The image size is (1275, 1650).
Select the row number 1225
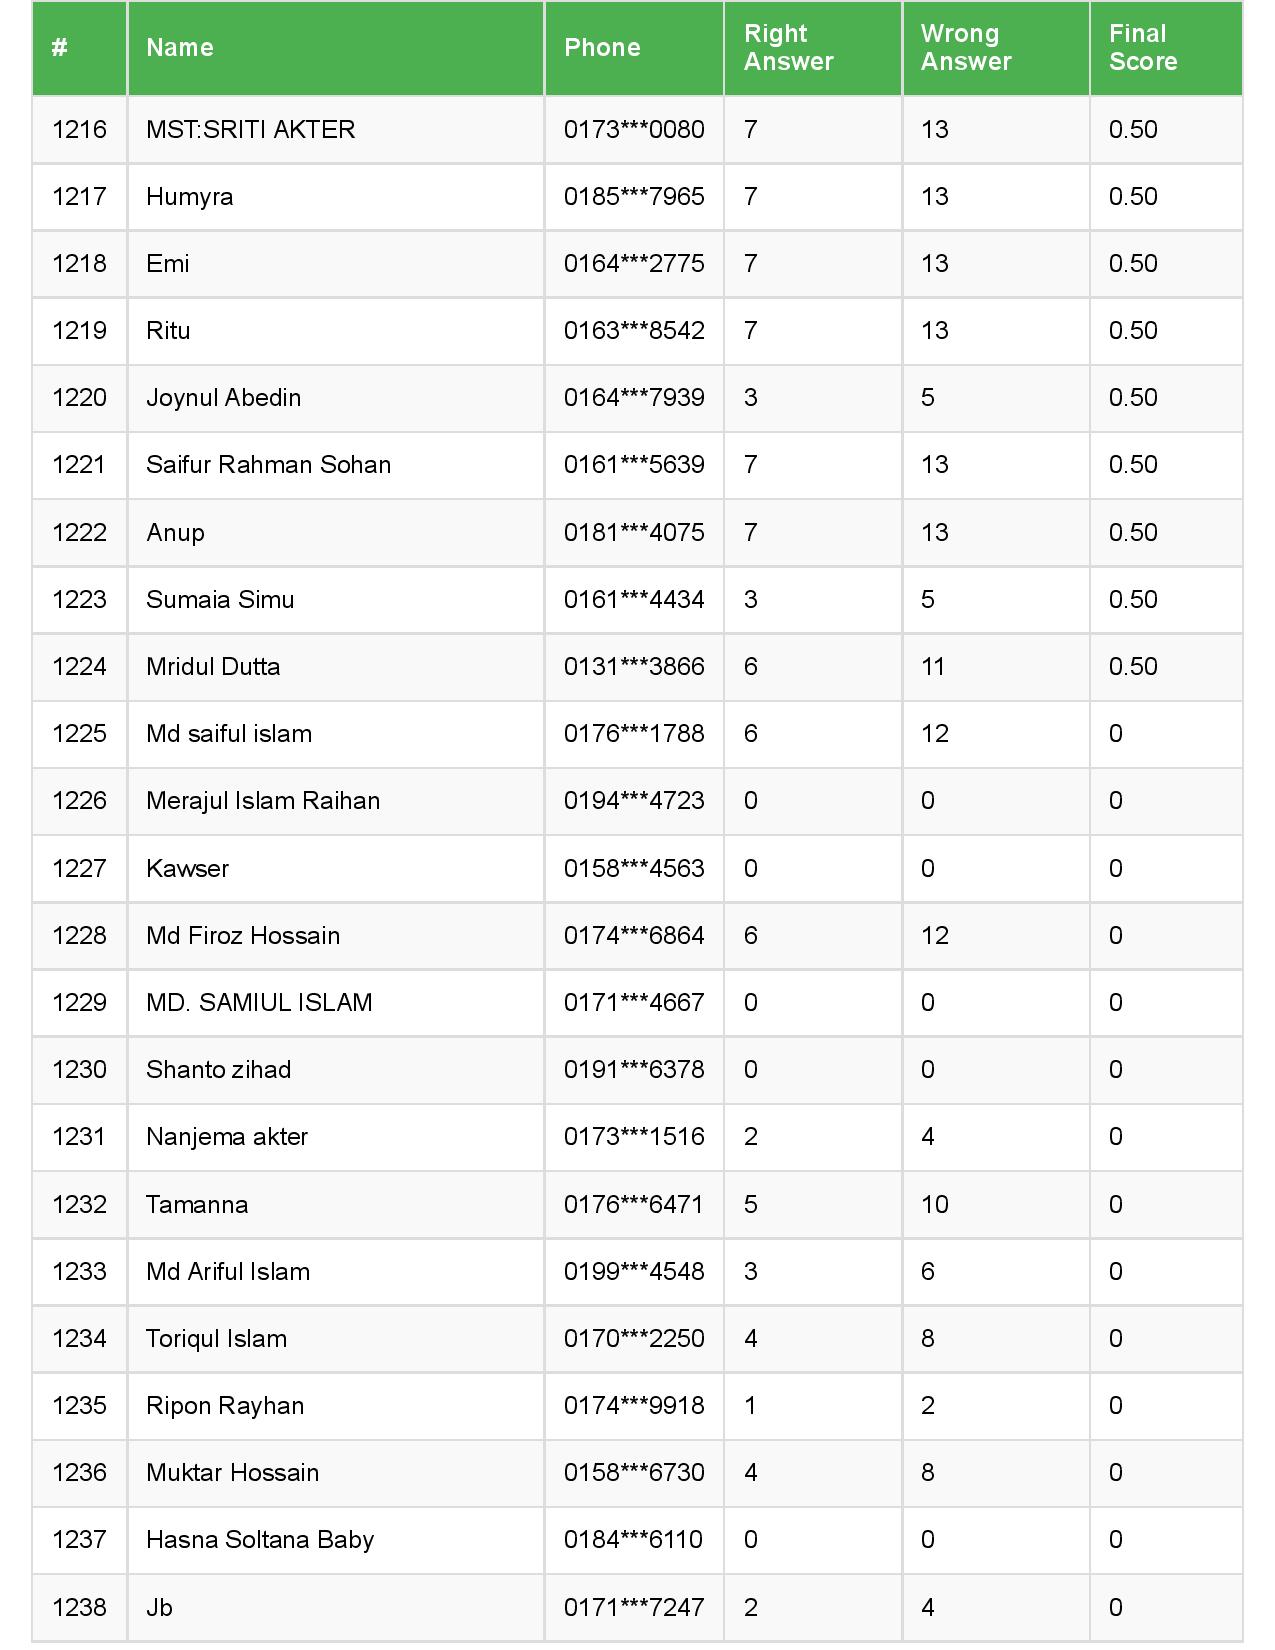[79, 734]
